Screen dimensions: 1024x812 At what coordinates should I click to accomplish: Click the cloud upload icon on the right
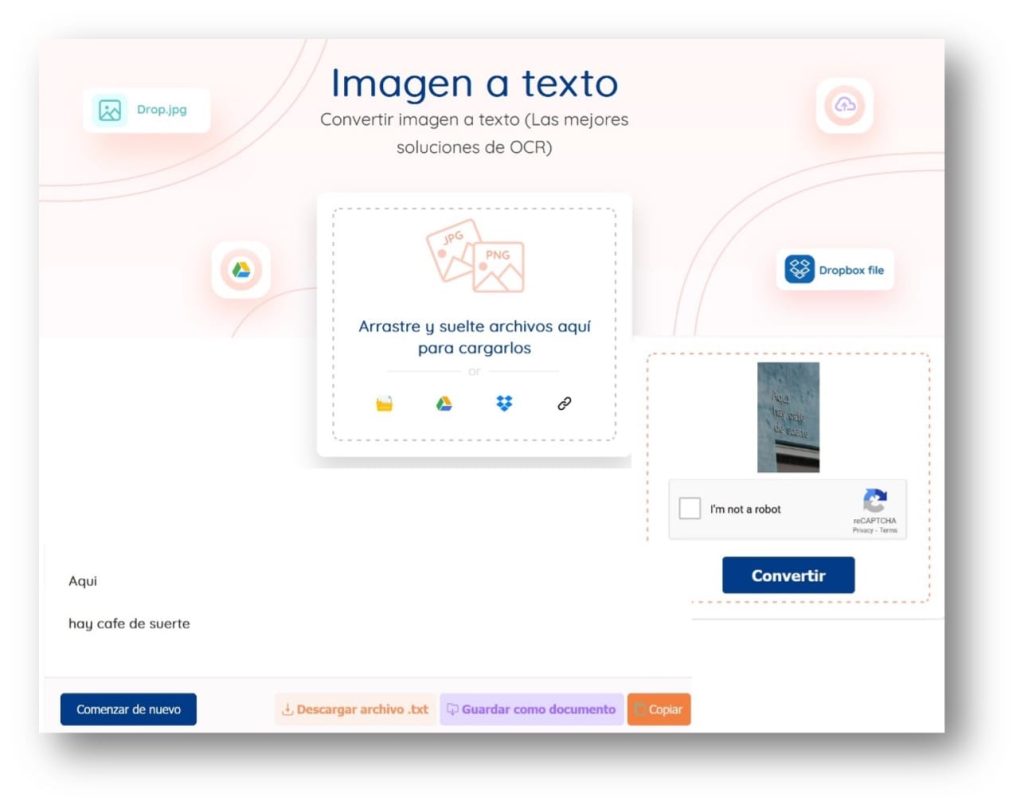coord(845,105)
